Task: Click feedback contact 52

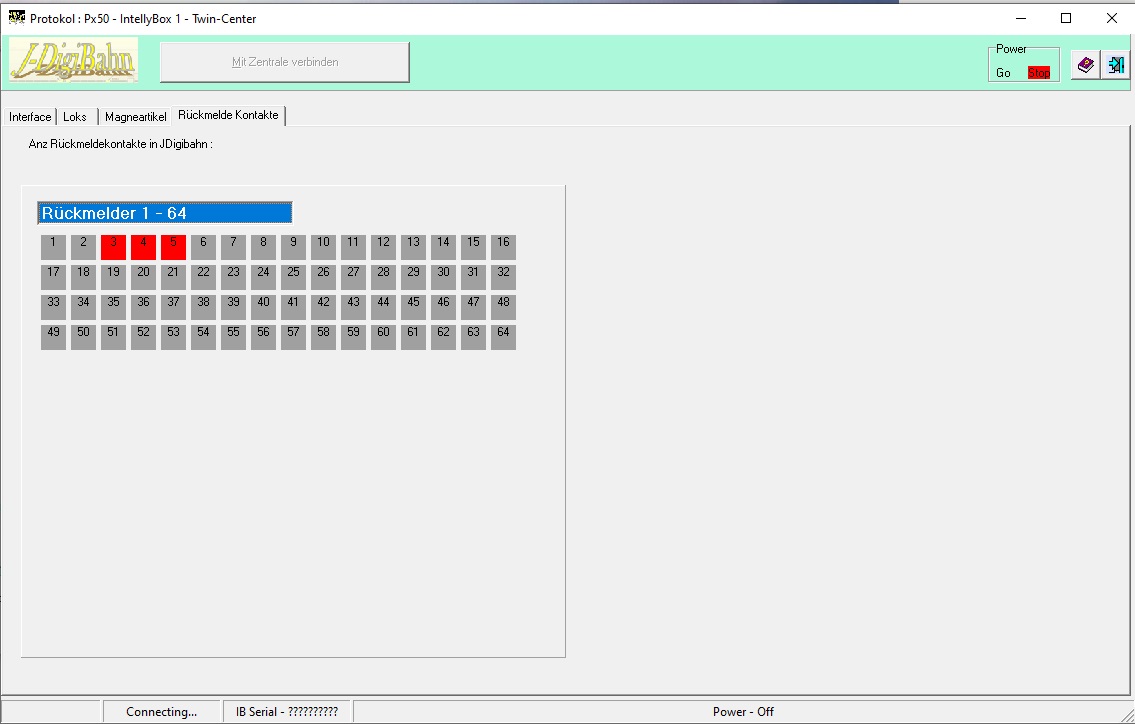Action: coord(143,337)
